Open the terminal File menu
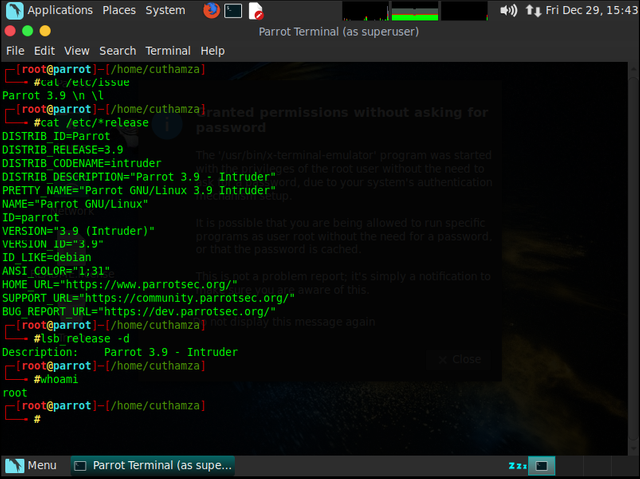 tap(15, 51)
